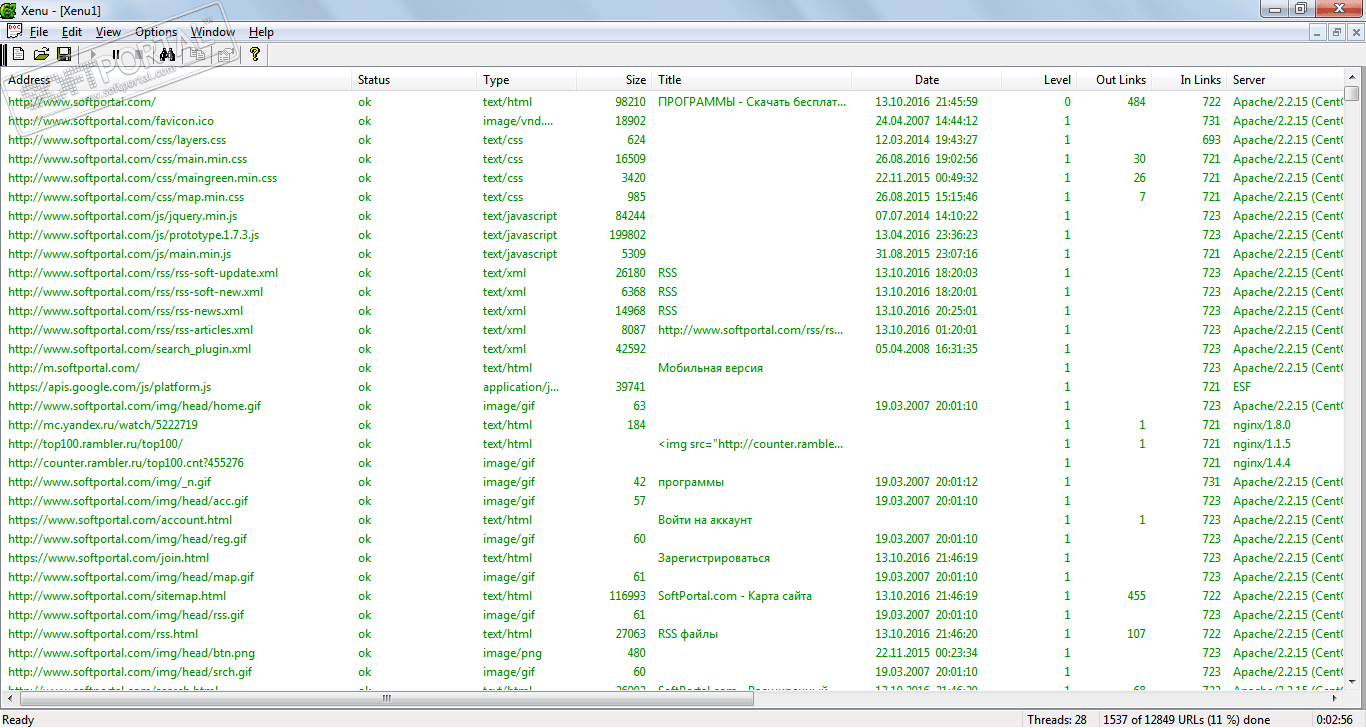Click the Copy pages icon in the toolbar

(197, 54)
